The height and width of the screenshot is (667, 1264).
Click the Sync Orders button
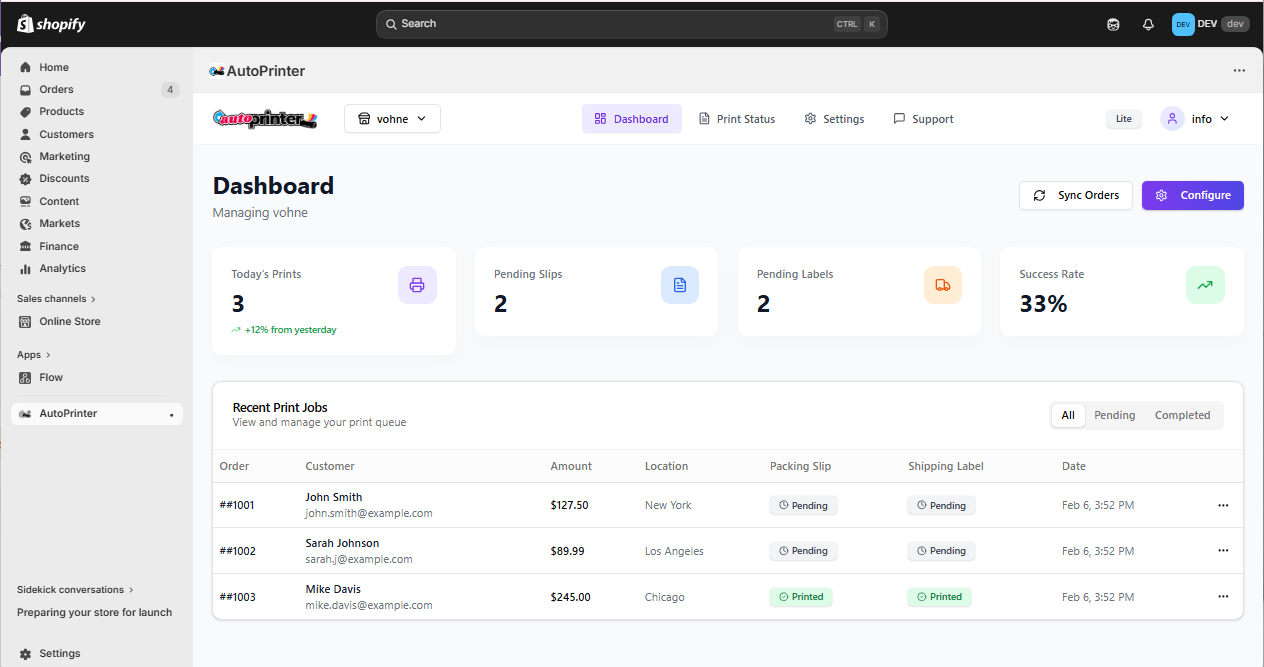click(x=1076, y=195)
